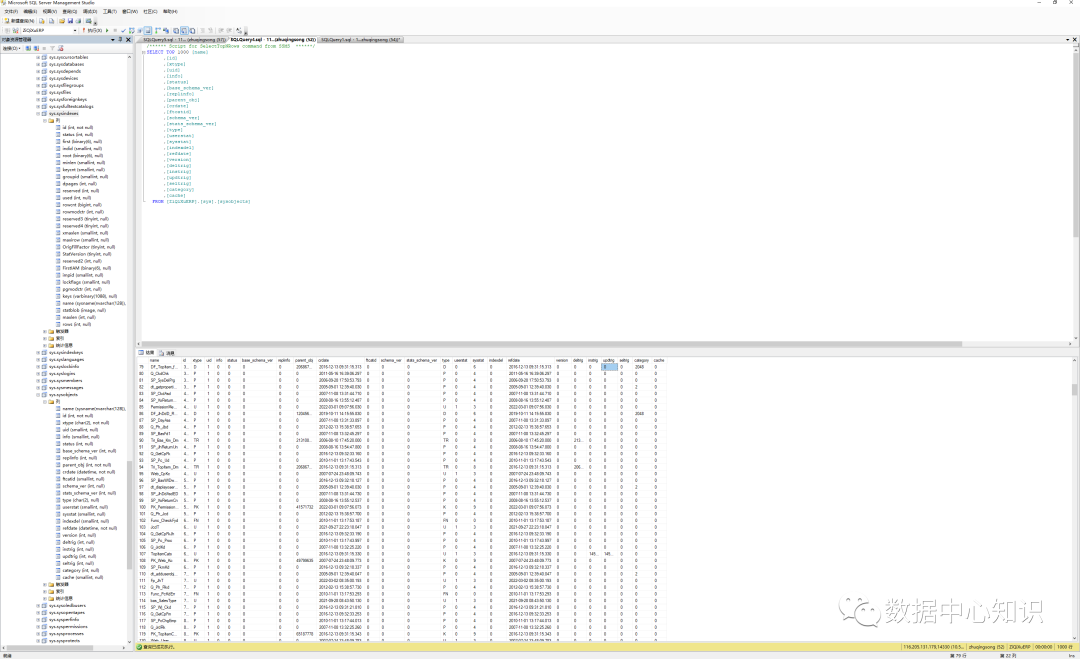Click the Specify Values for Template Parameters icon
Image resolution: width=1080 pixels, height=659 pixels.
tap(239, 30)
